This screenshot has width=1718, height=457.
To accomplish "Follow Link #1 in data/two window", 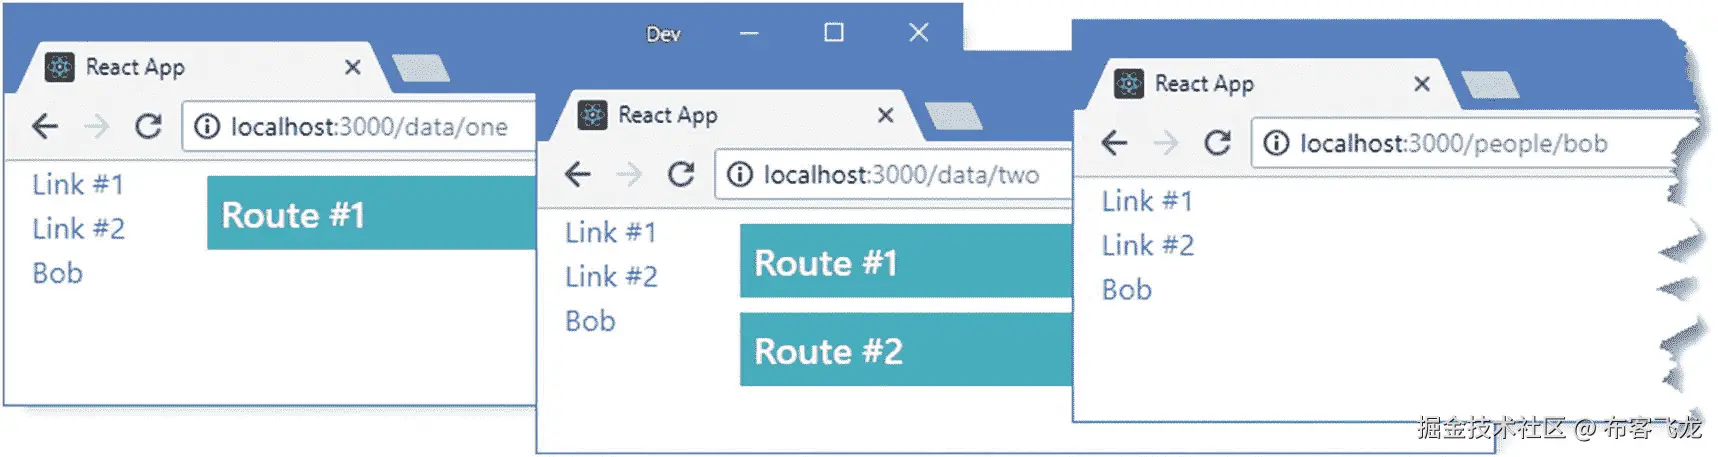I will tap(611, 232).
